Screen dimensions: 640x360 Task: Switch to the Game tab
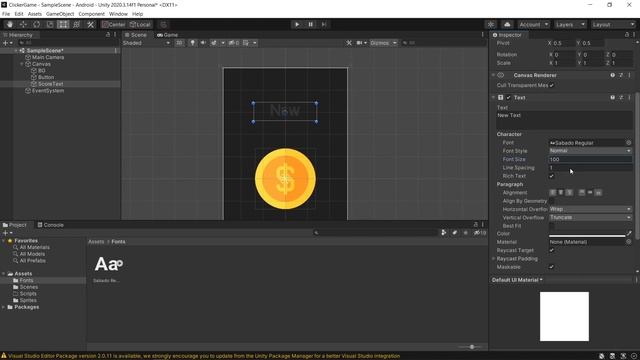[x=168, y=35]
